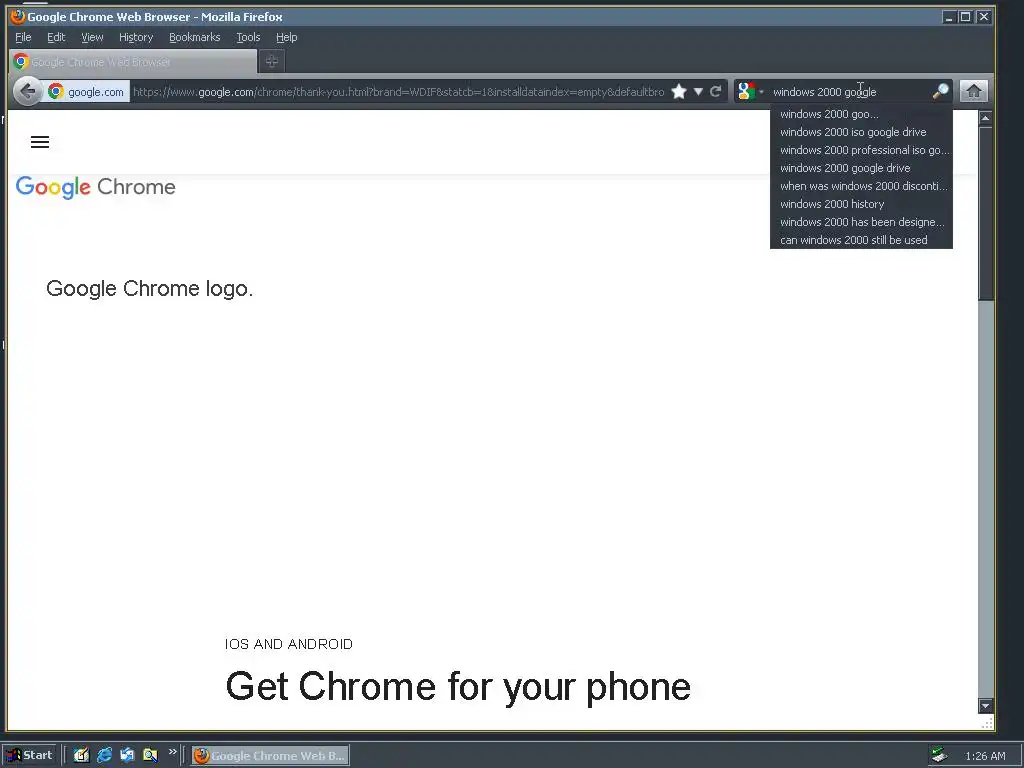Open the History menu
The height and width of the screenshot is (768, 1024).
pyautogui.click(x=136, y=37)
